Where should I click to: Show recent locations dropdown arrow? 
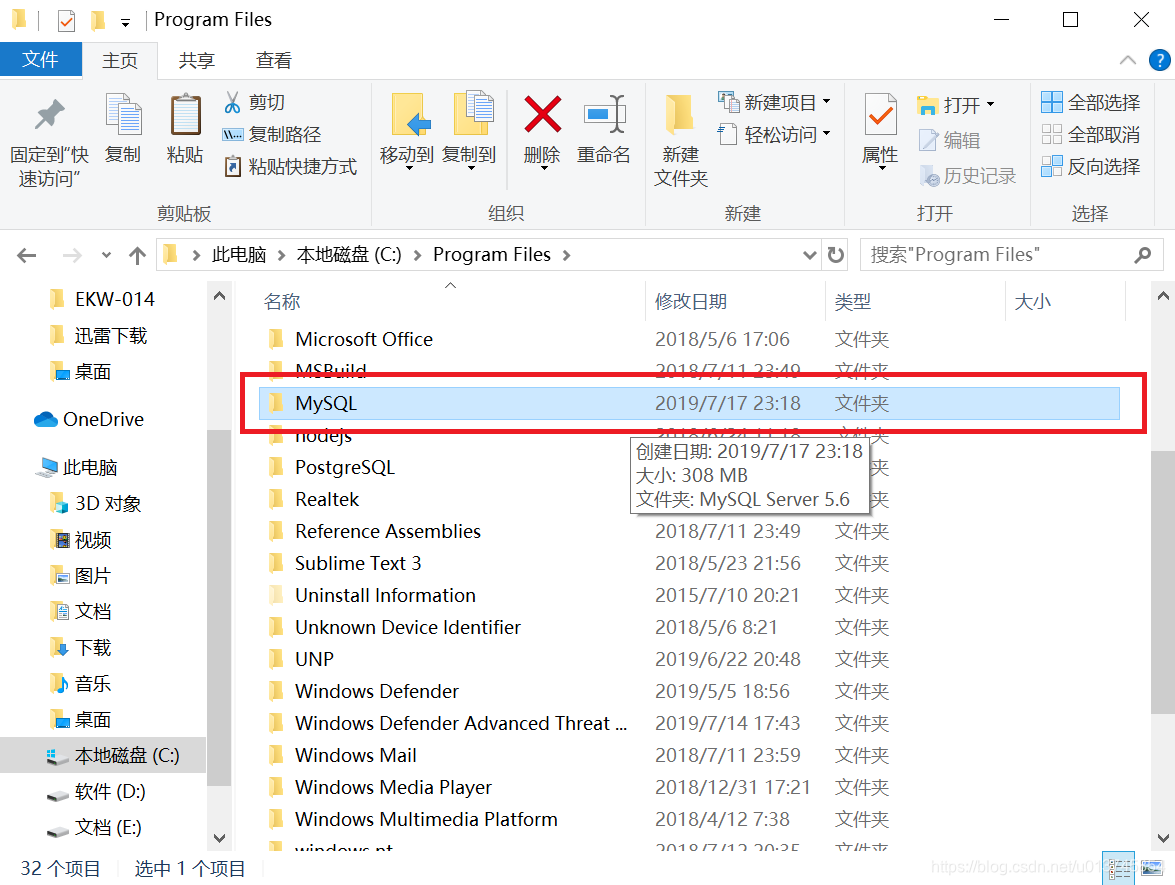coord(106,256)
